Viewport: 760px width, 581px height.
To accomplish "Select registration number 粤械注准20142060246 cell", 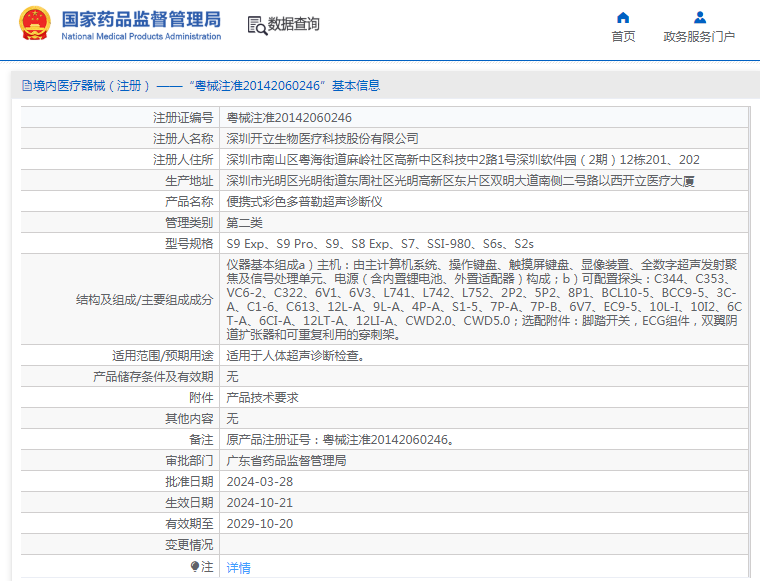I will pyautogui.click(x=289, y=118).
